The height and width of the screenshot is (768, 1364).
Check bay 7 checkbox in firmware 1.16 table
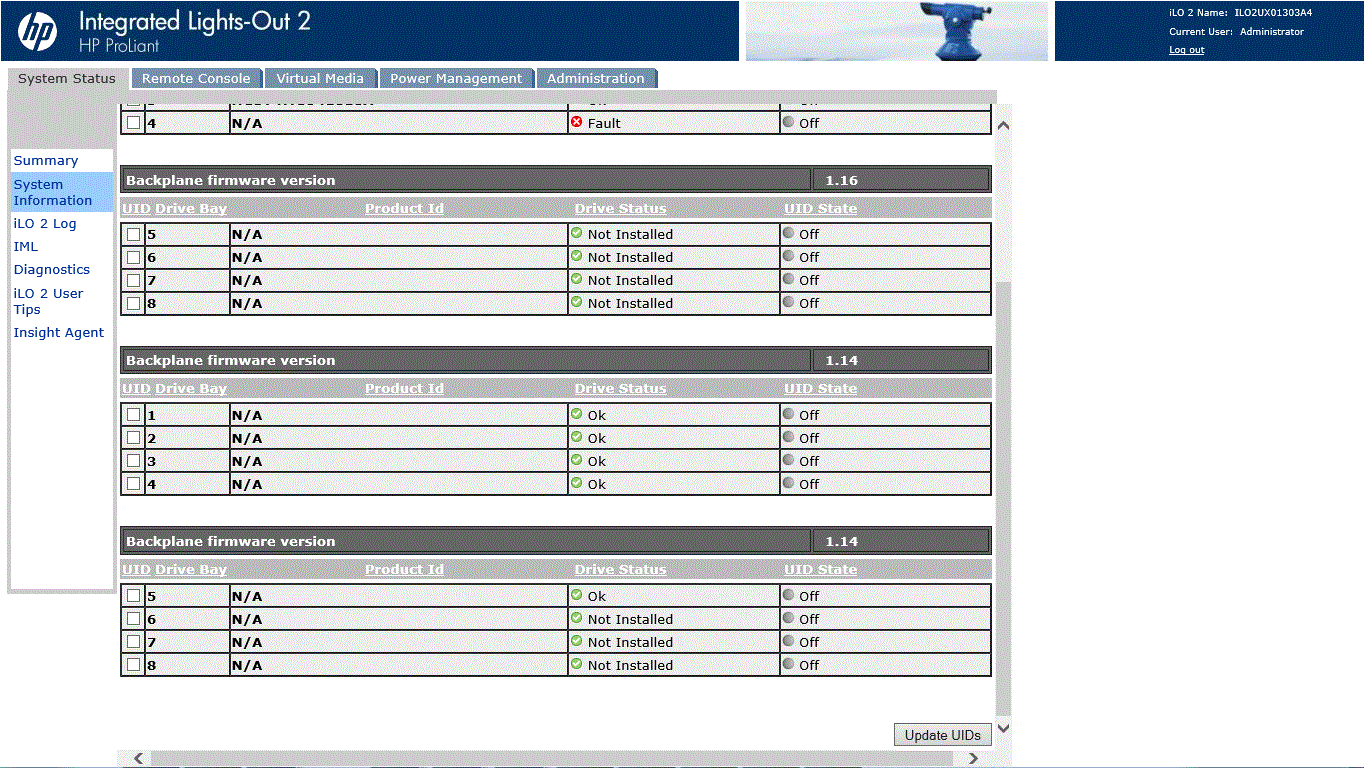(x=134, y=280)
